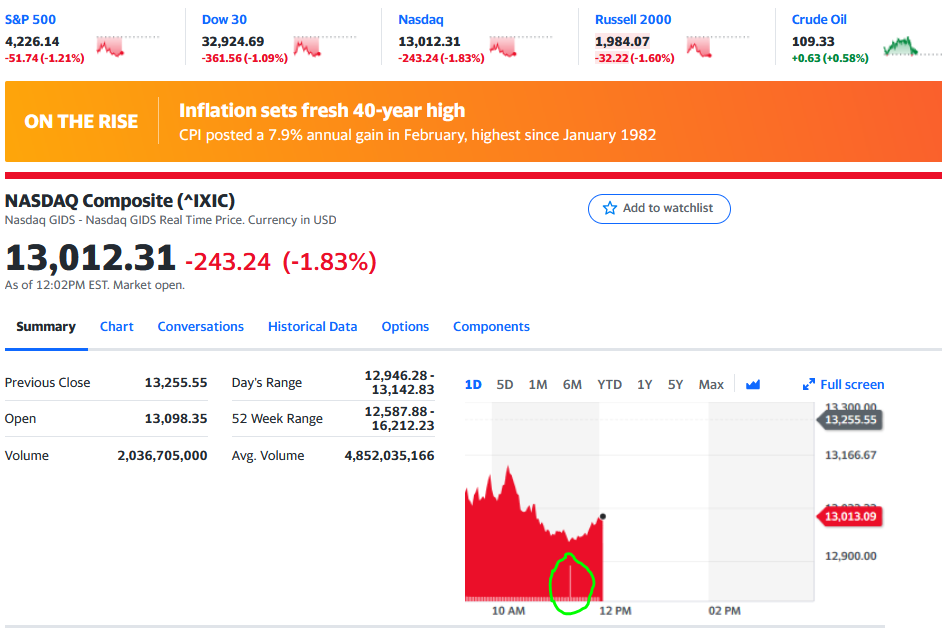The width and height of the screenshot is (942, 633).
Task: Select the 5Y chart range
Action: (675, 384)
